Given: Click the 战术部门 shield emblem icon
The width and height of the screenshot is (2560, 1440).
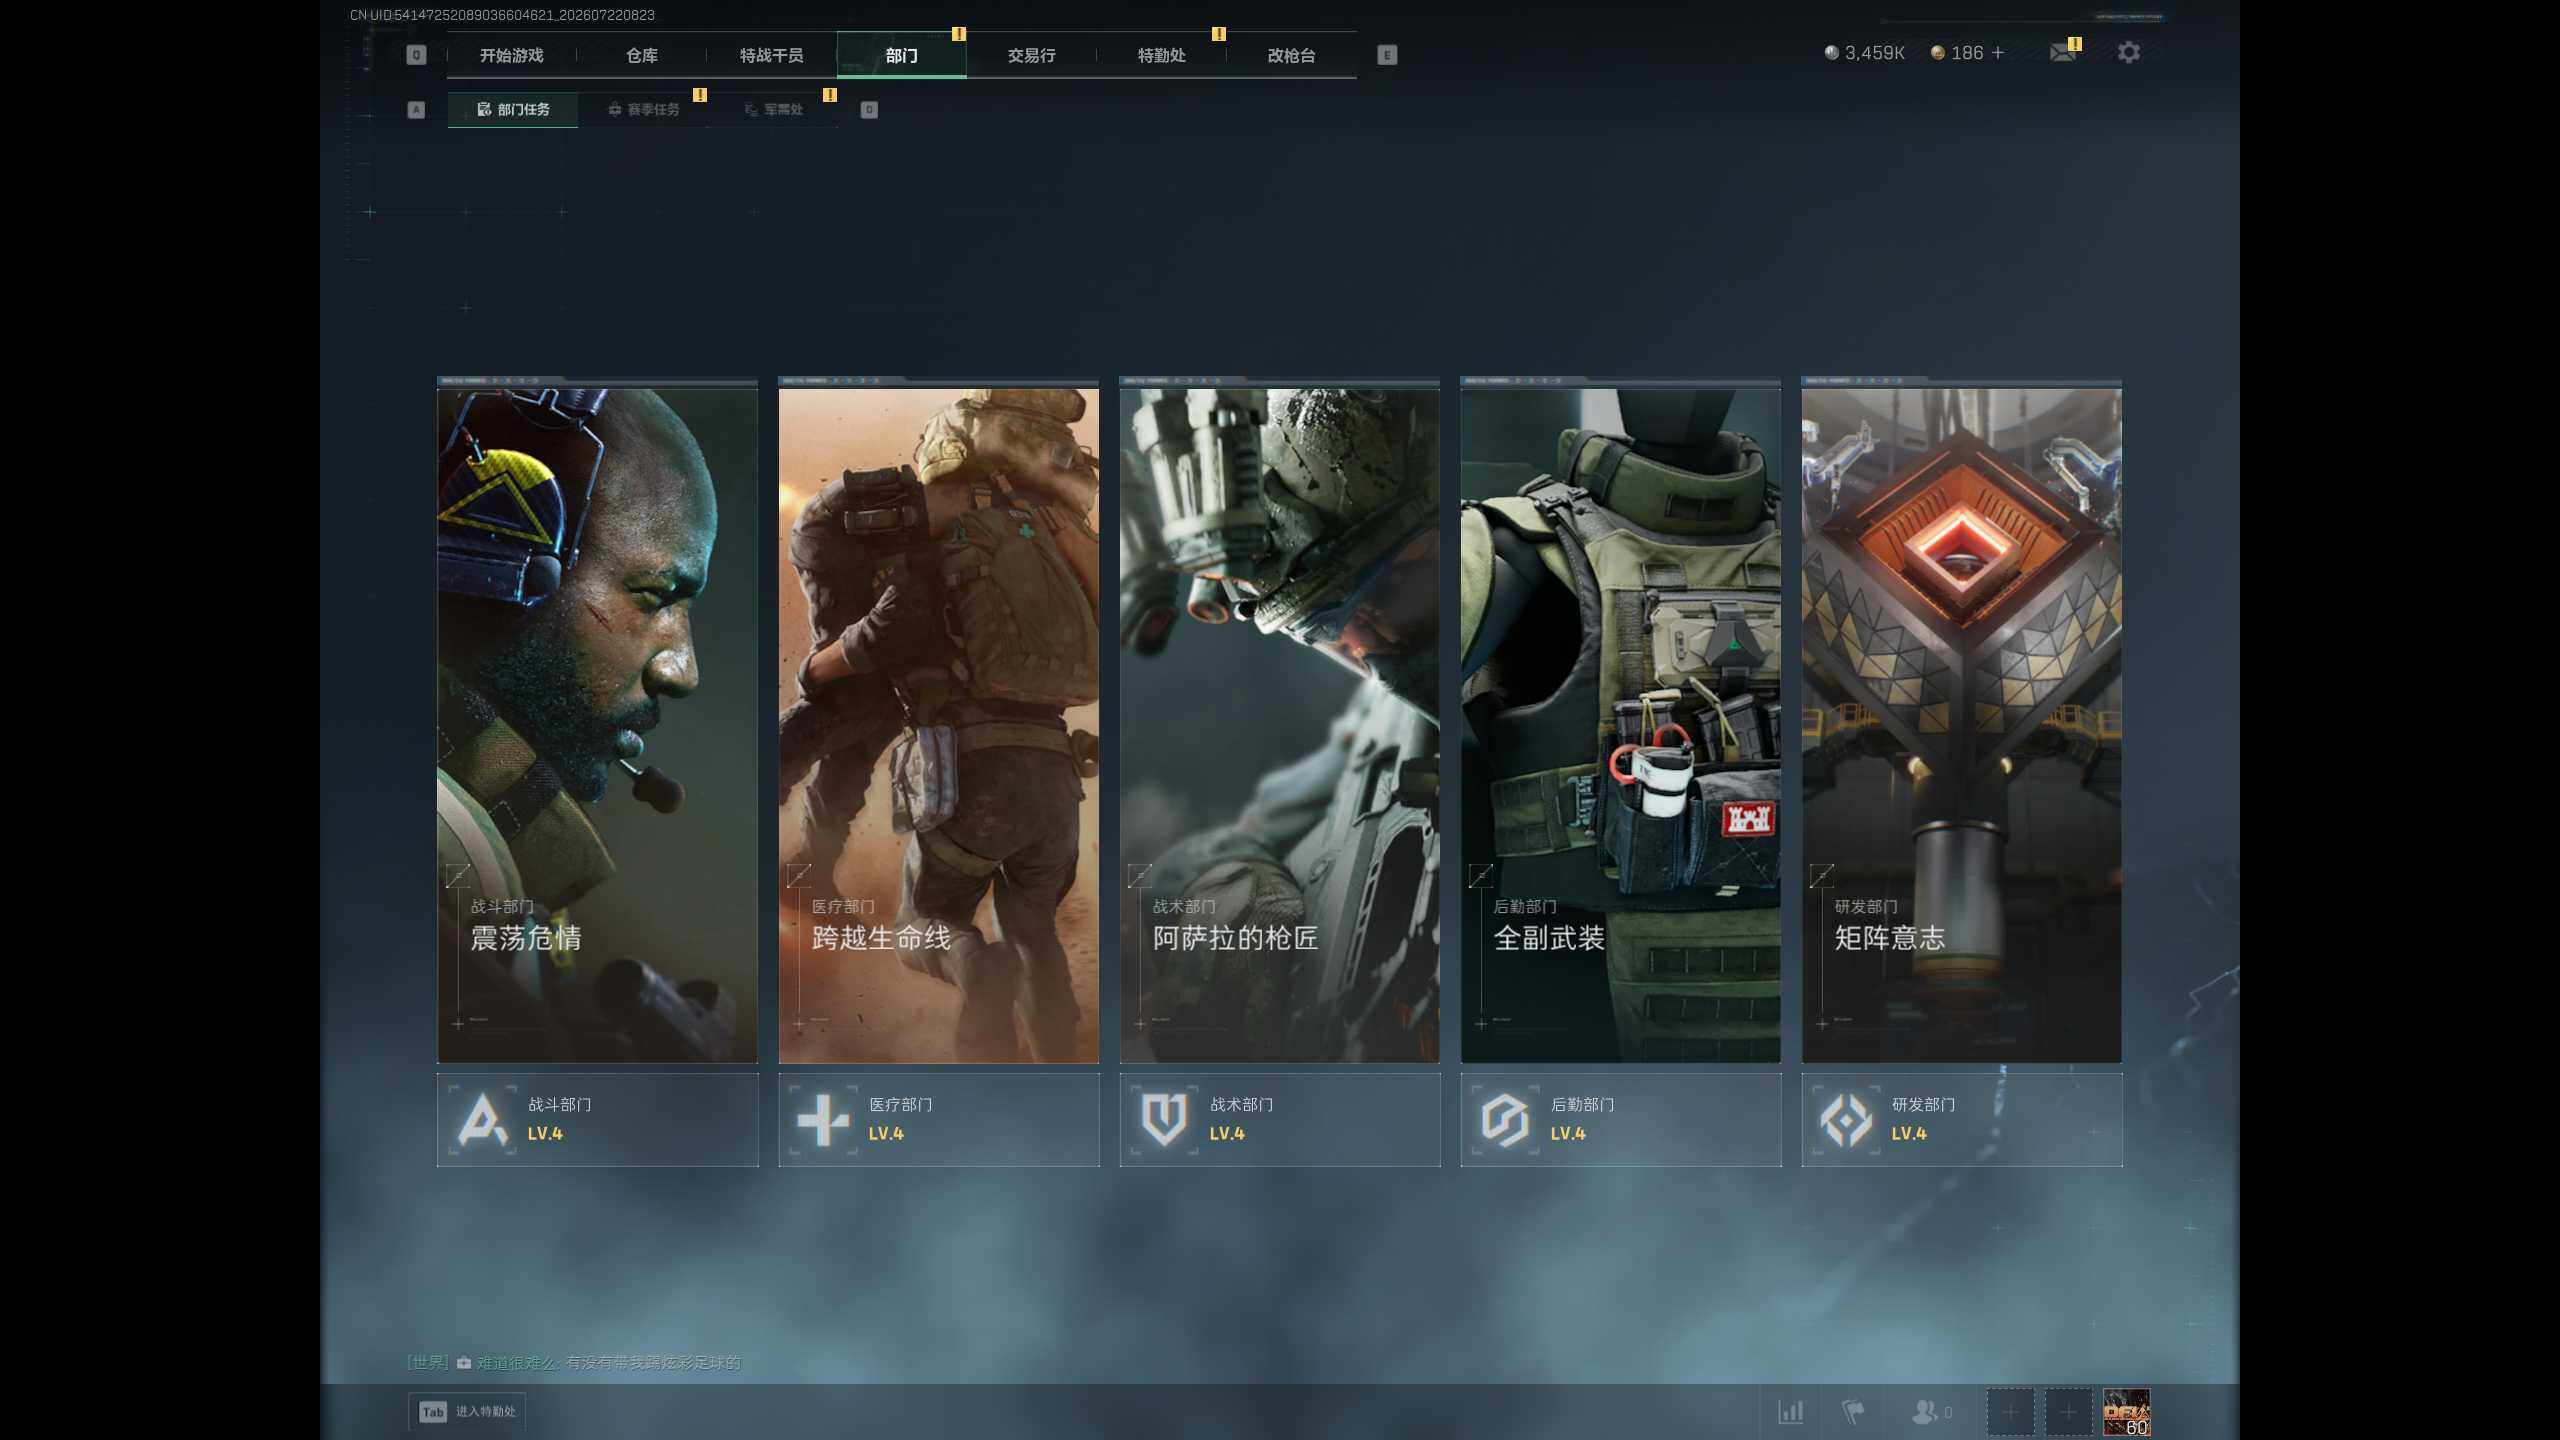Looking at the screenshot, I should (1164, 1119).
